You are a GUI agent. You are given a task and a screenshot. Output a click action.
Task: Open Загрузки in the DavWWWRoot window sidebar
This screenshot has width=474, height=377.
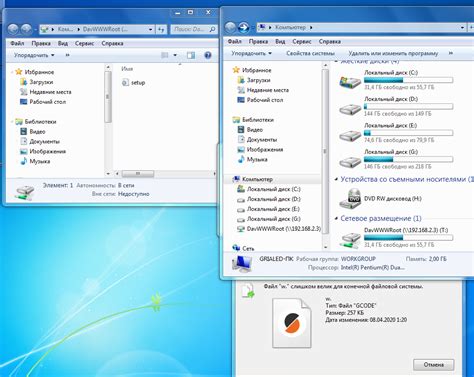(x=37, y=82)
